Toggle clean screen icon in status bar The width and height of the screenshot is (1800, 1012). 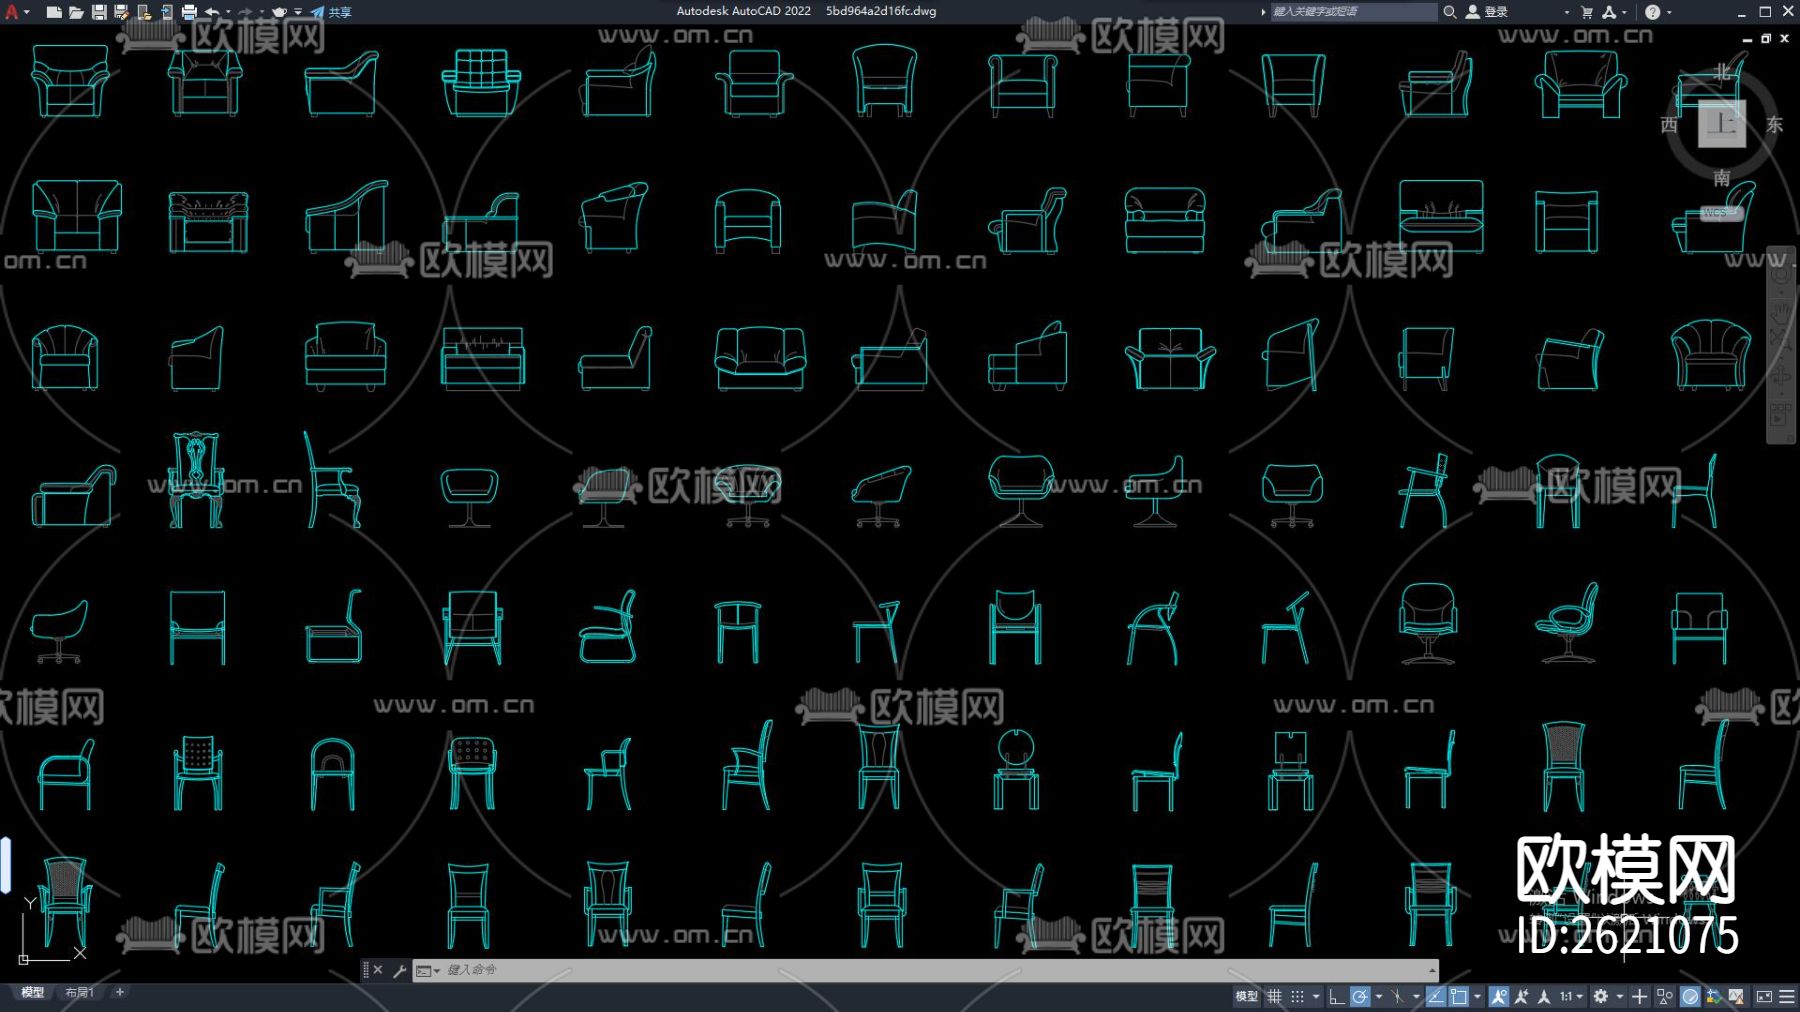pyautogui.click(x=1764, y=996)
